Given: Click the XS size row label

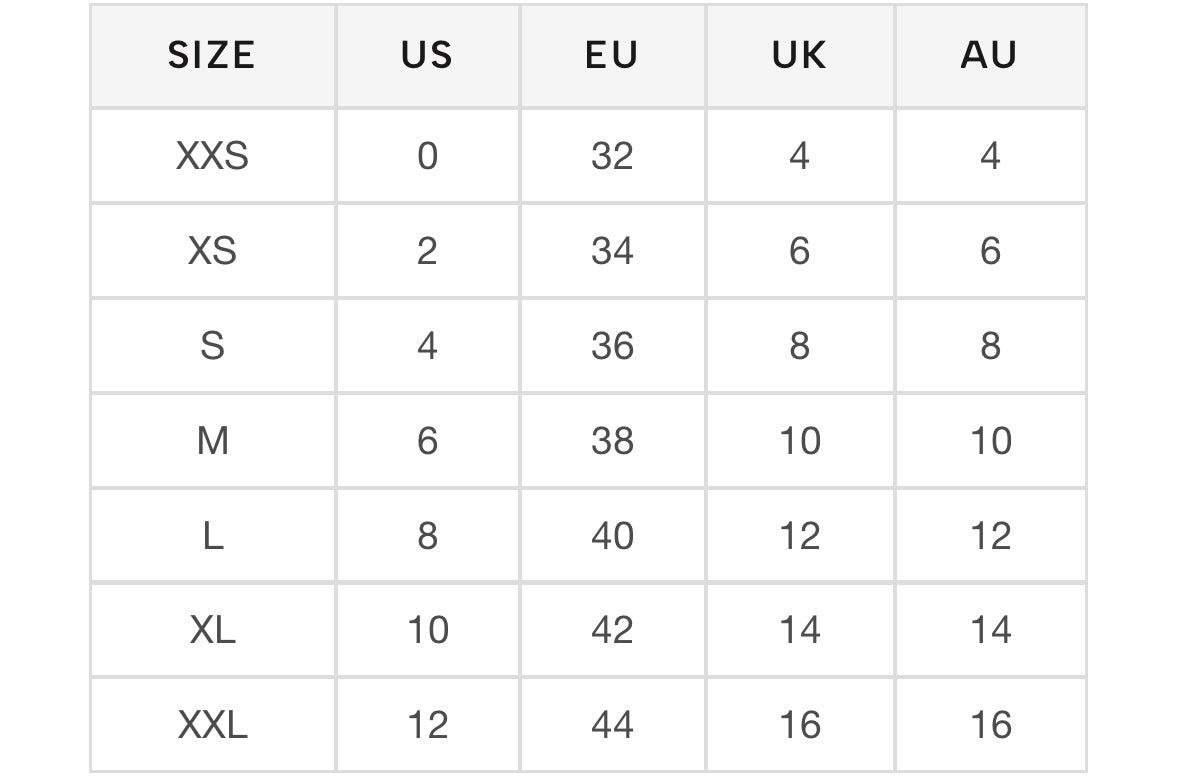Looking at the screenshot, I should (212, 251).
